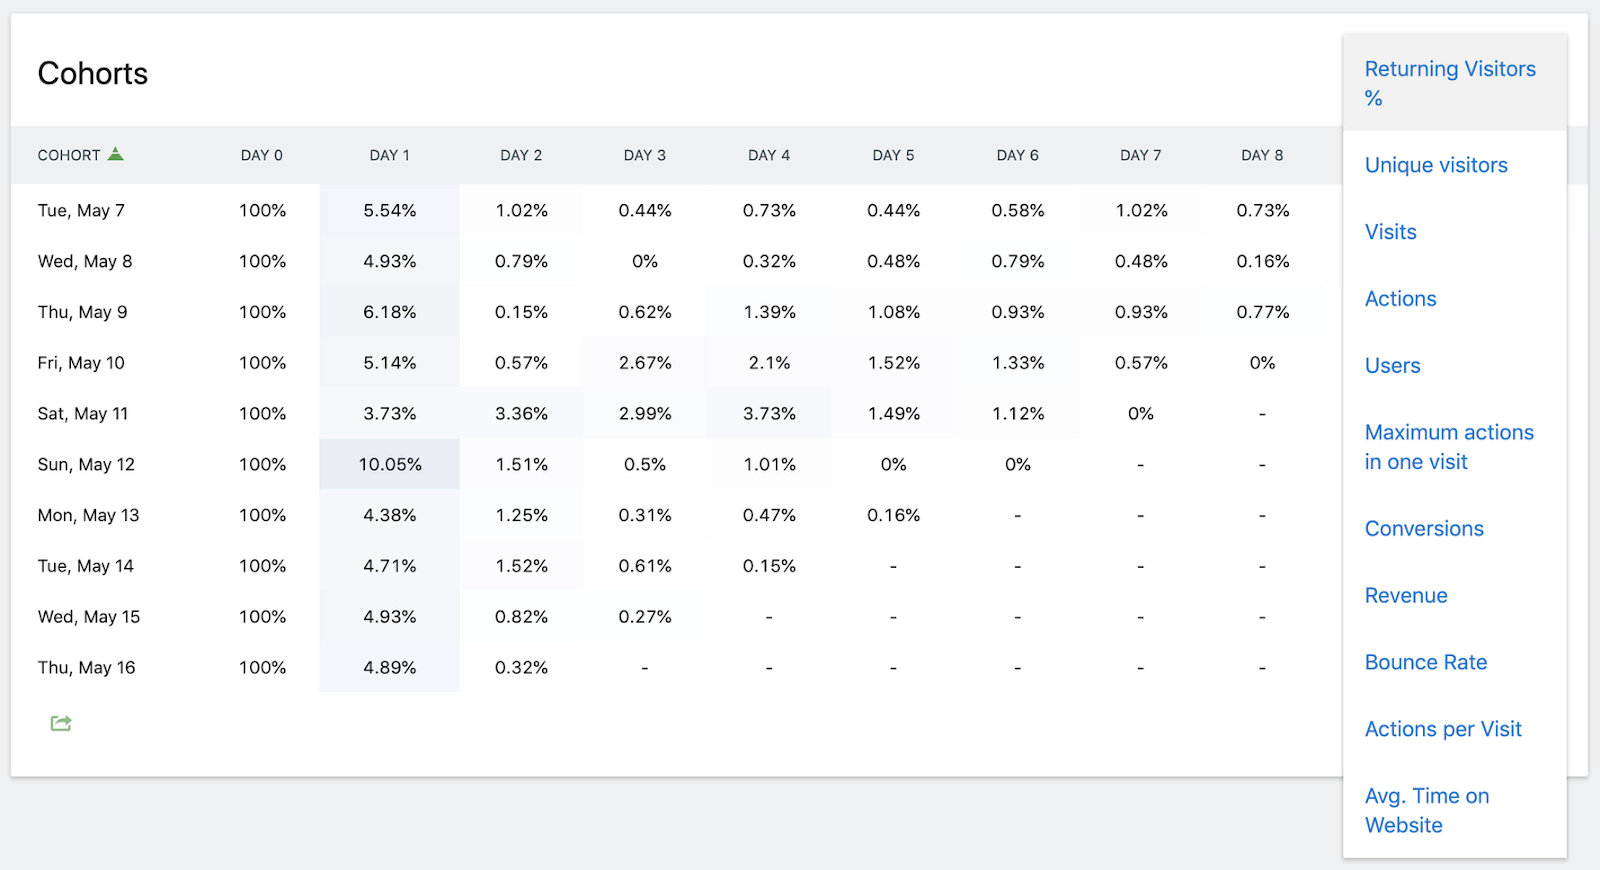
Task: Select Visits metric from the list
Action: pos(1390,231)
